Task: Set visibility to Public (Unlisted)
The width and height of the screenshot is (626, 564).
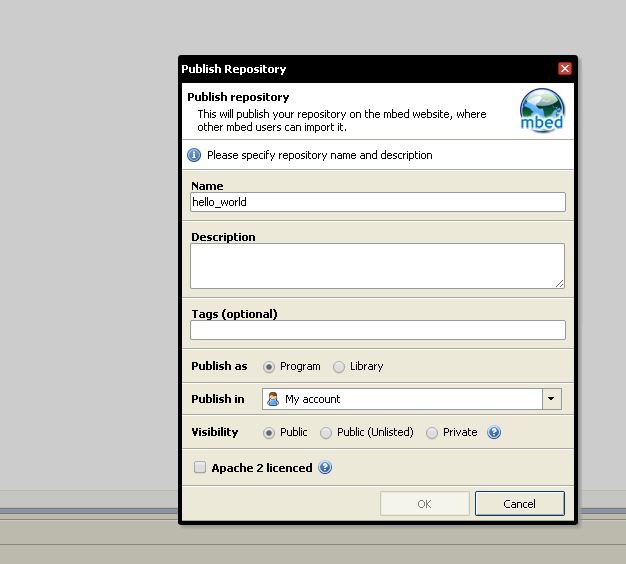Action: 326,433
